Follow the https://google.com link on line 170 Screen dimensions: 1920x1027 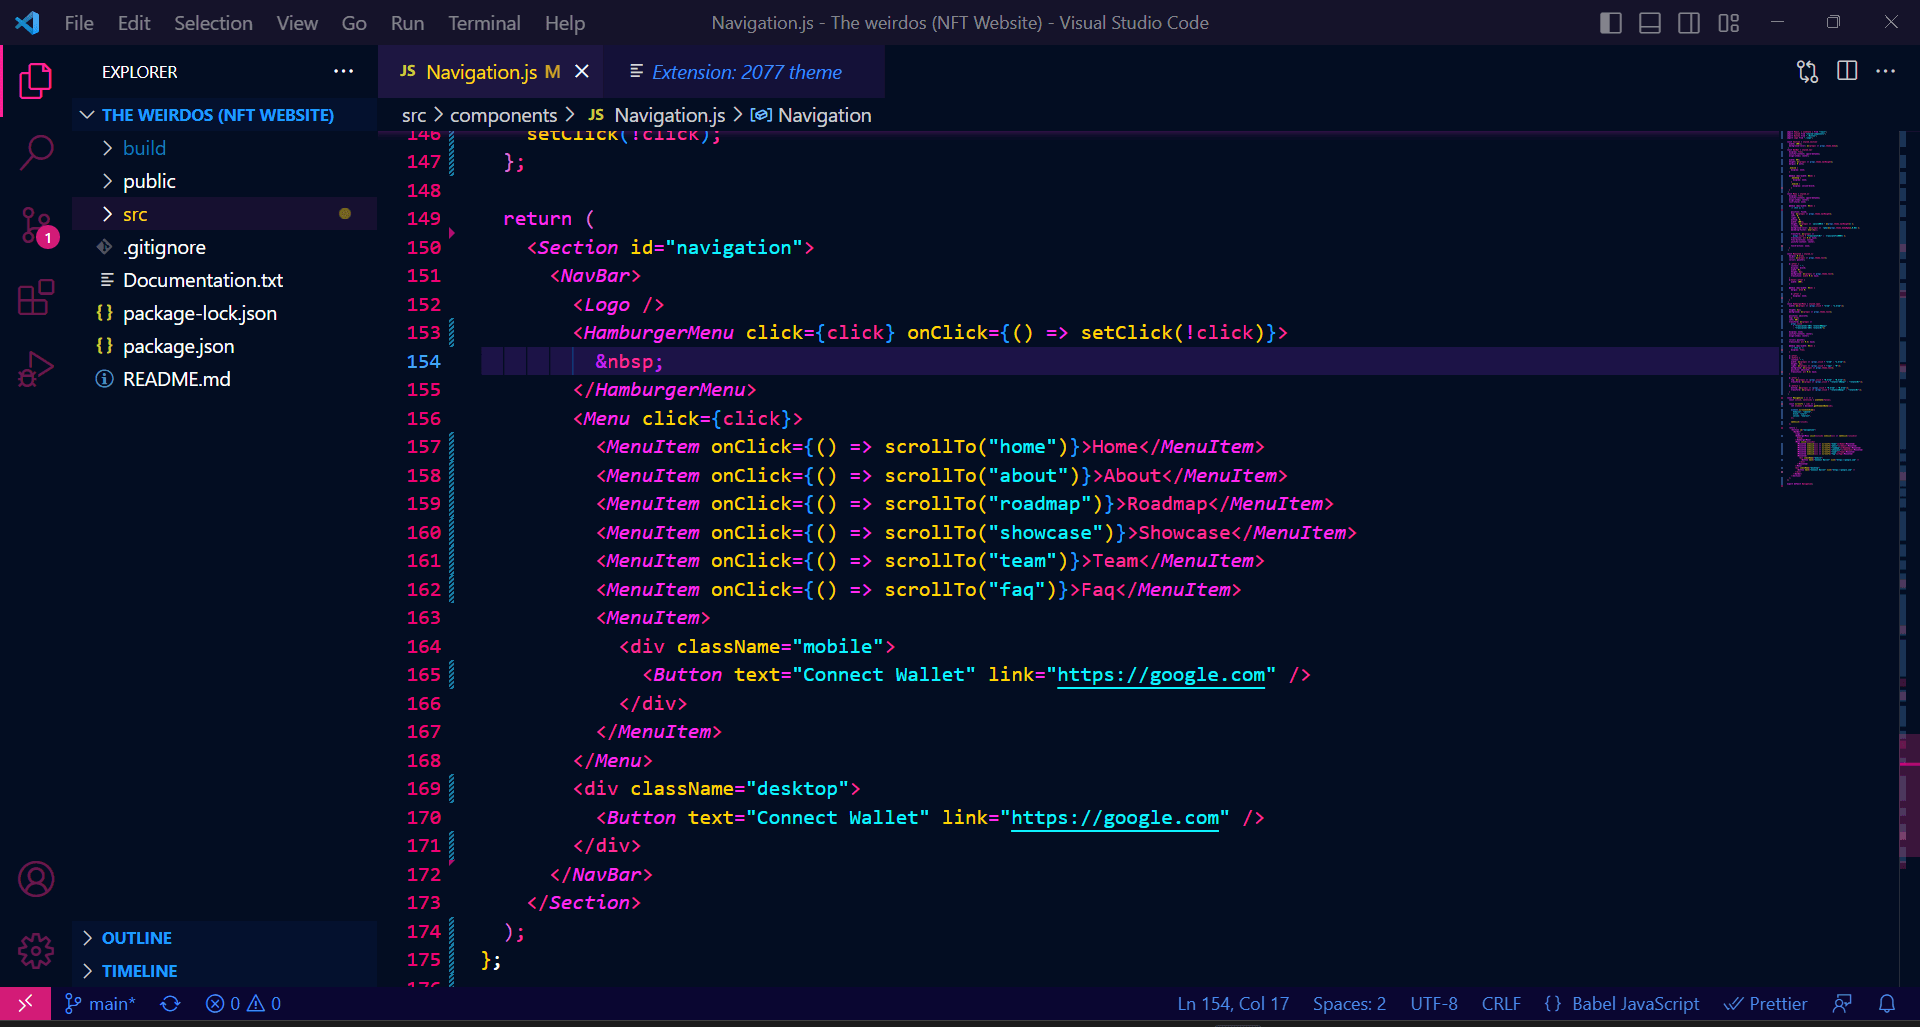coord(1115,817)
